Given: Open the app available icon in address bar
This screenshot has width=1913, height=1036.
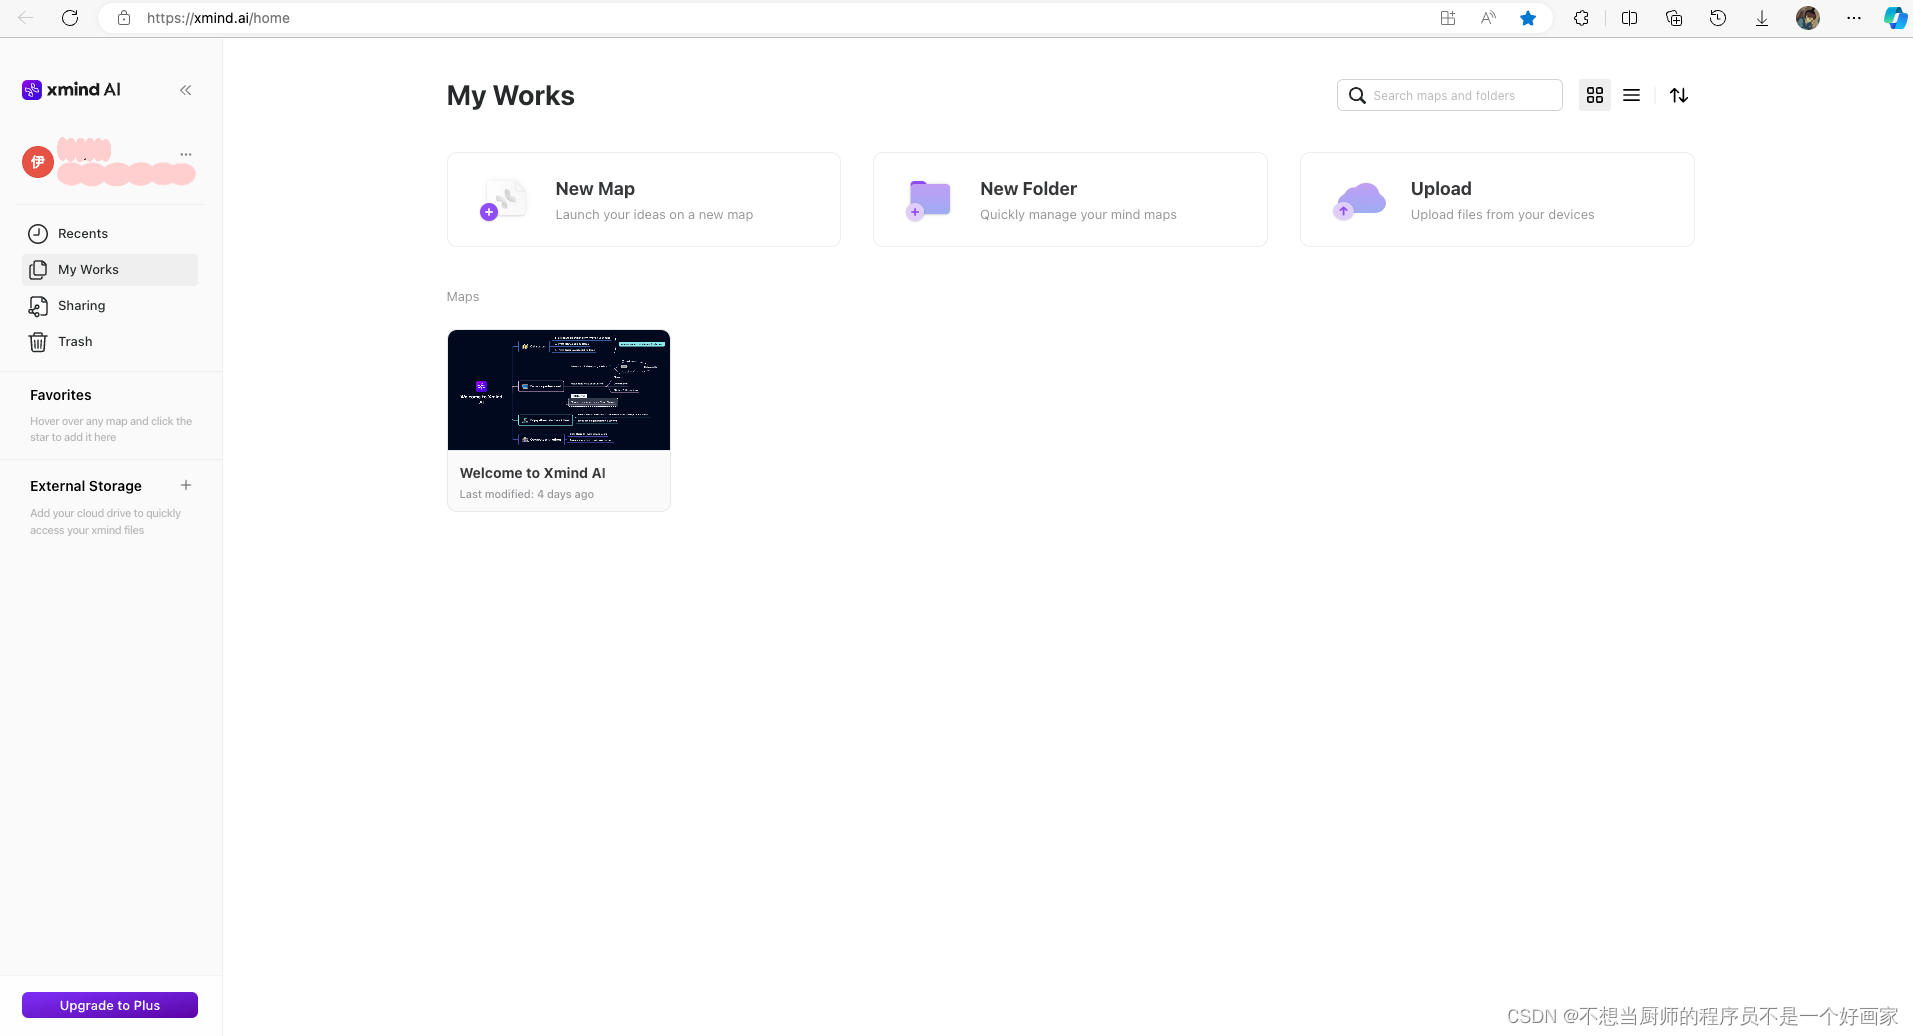Looking at the screenshot, I should click(1448, 18).
